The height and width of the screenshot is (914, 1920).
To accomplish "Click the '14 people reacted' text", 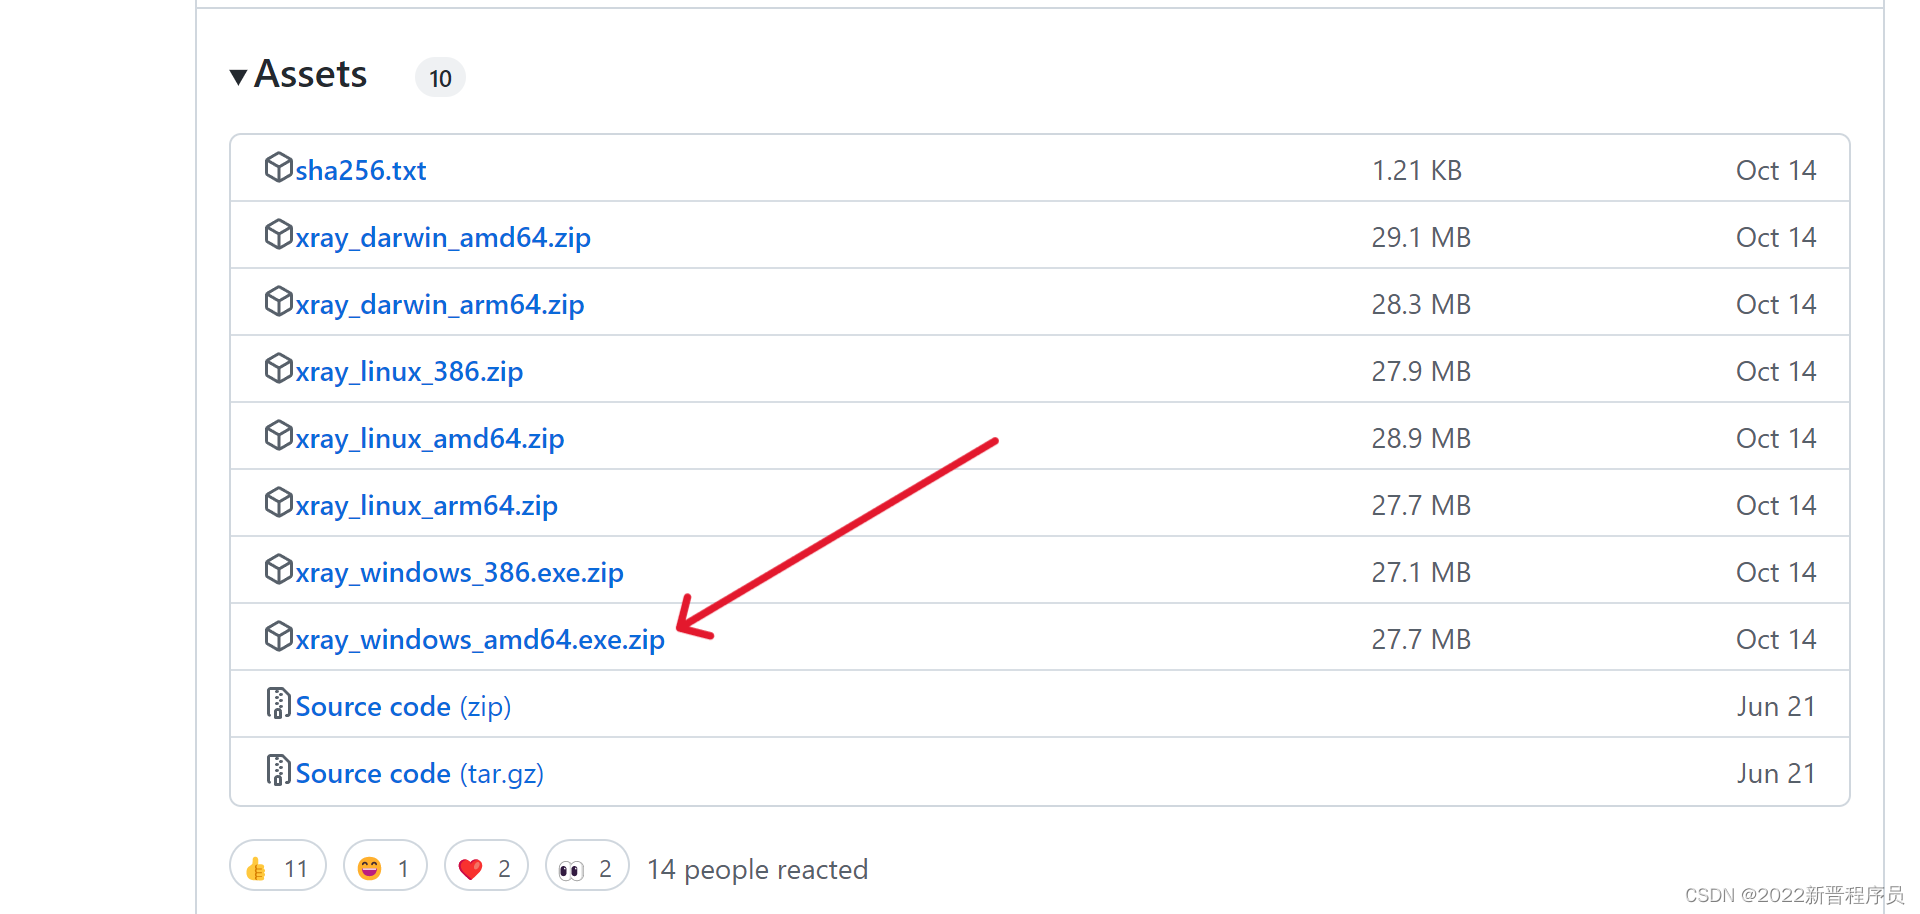I will click(757, 870).
